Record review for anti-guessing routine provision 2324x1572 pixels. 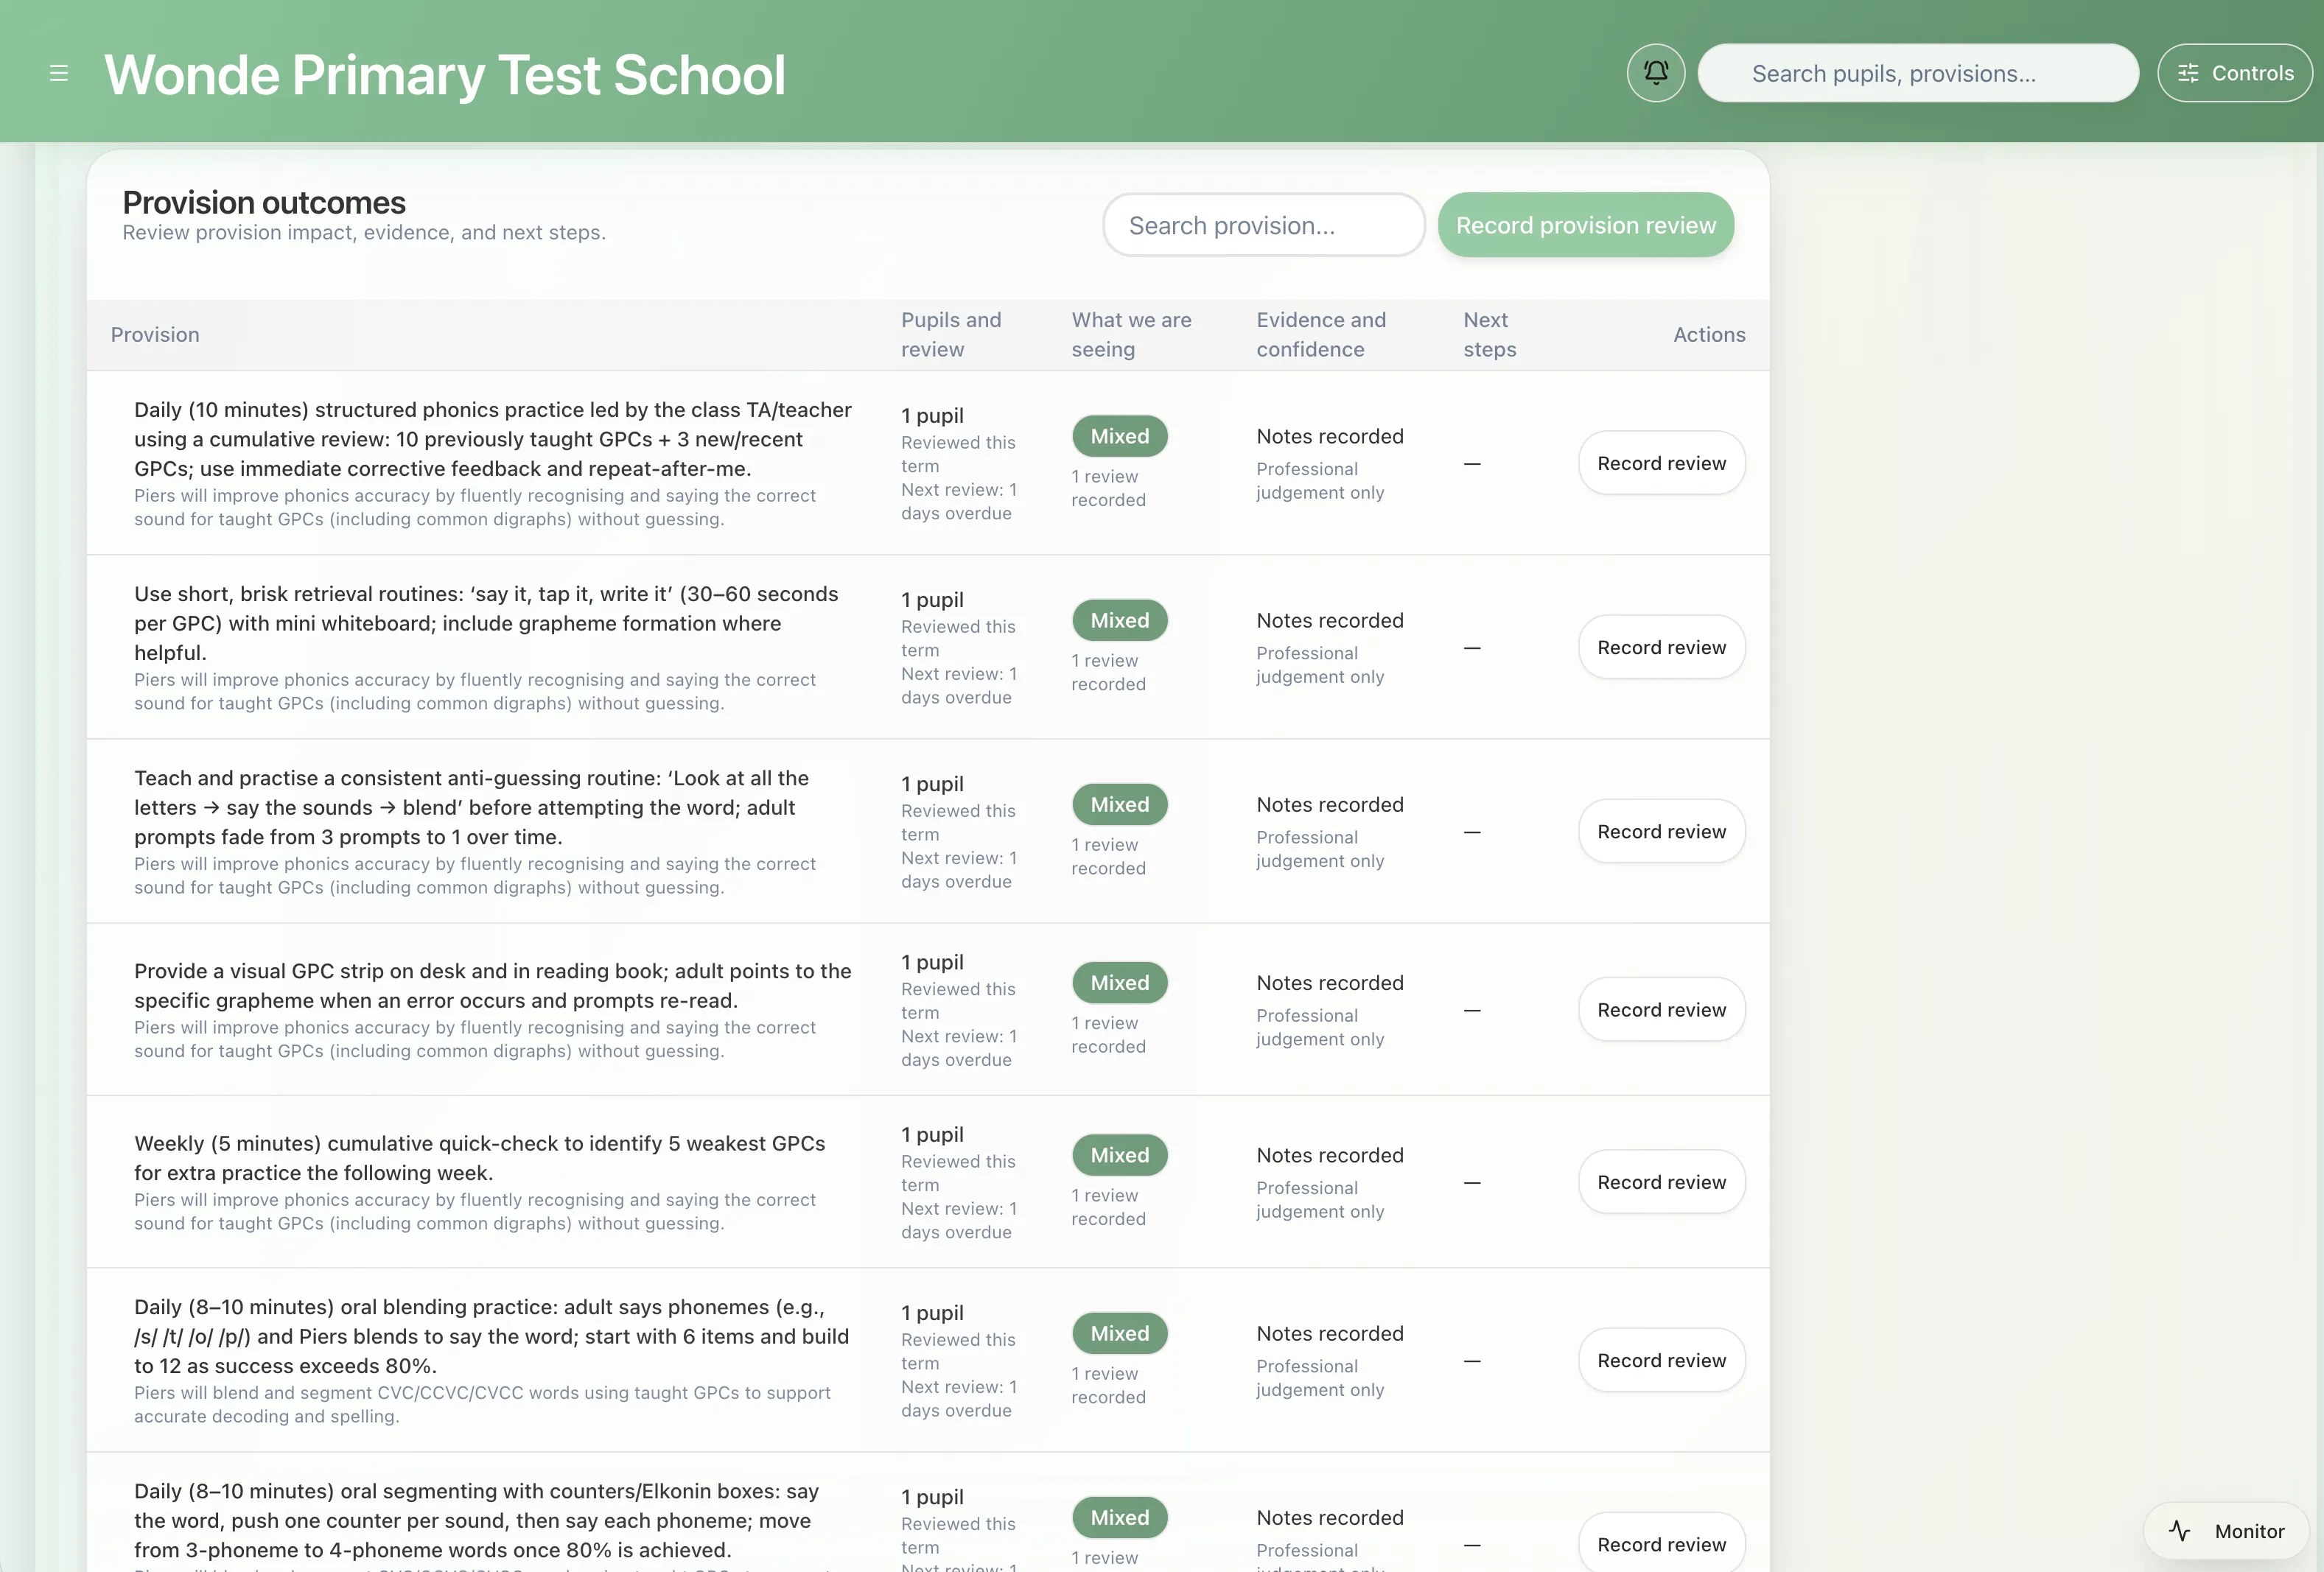tap(1661, 831)
